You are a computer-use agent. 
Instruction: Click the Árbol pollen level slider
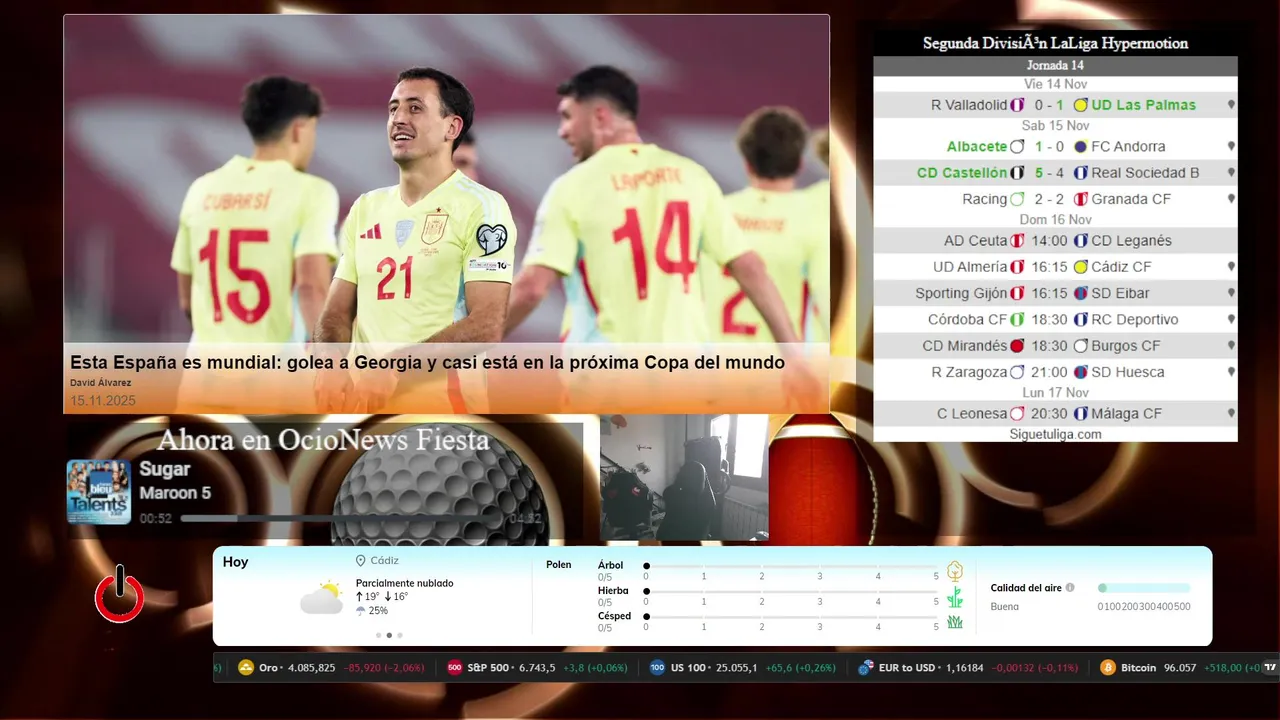(791, 566)
